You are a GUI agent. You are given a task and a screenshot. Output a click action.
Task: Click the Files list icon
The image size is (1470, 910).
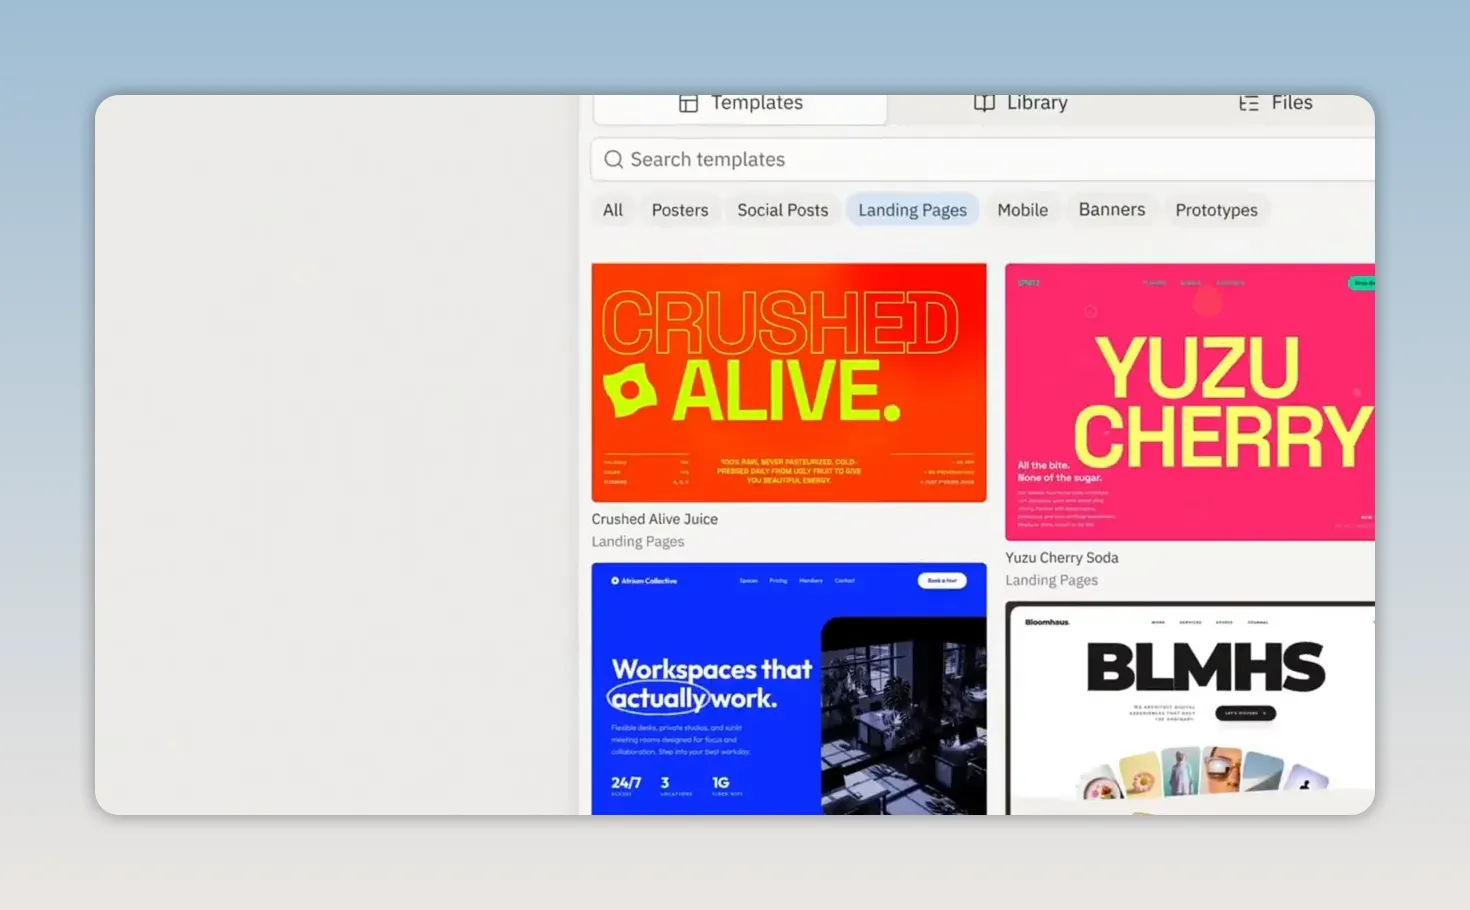1248,103
